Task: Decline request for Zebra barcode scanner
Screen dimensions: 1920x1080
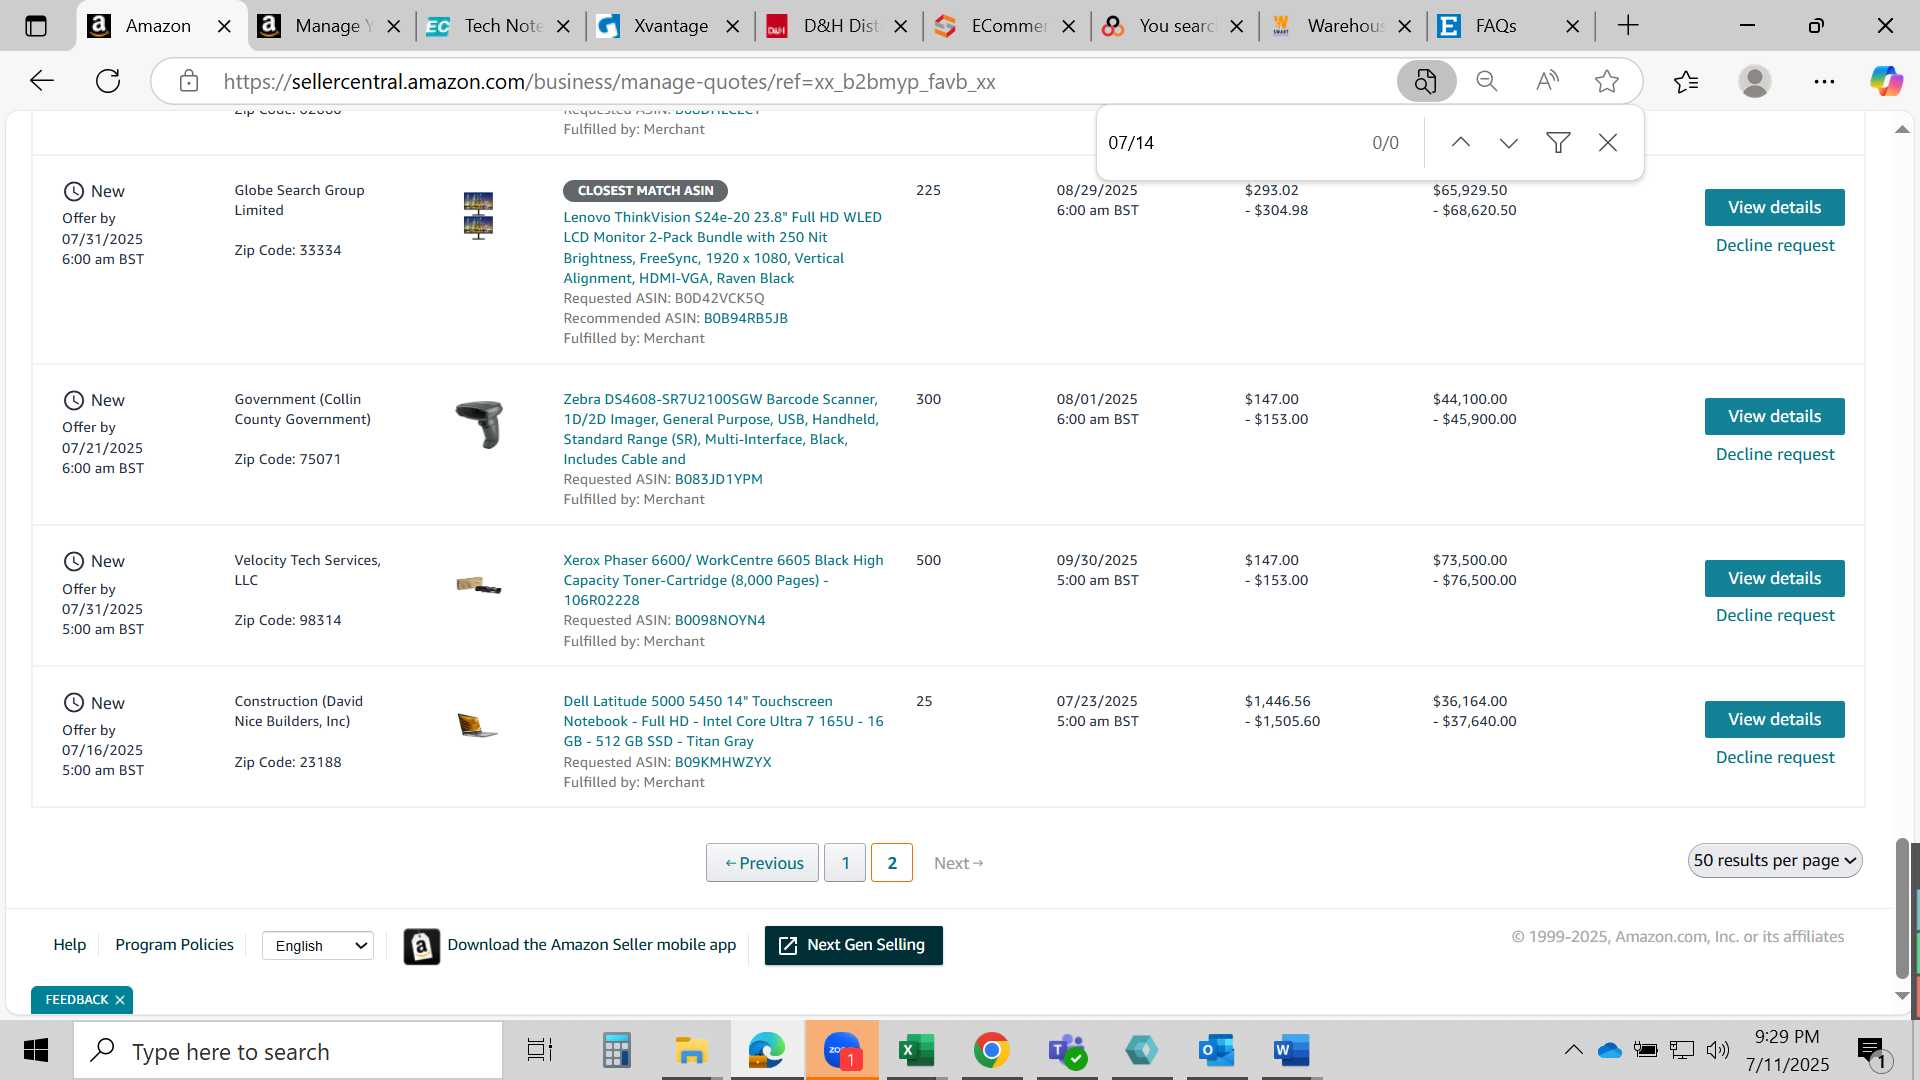Action: (x=1775, y=455)
